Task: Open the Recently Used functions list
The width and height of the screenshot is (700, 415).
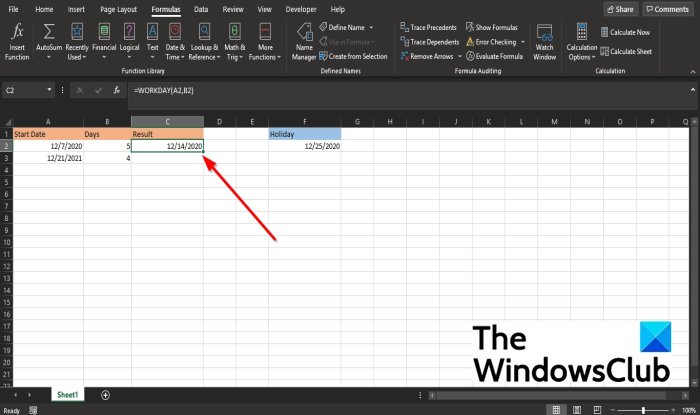Action: (x=77, y=42)
